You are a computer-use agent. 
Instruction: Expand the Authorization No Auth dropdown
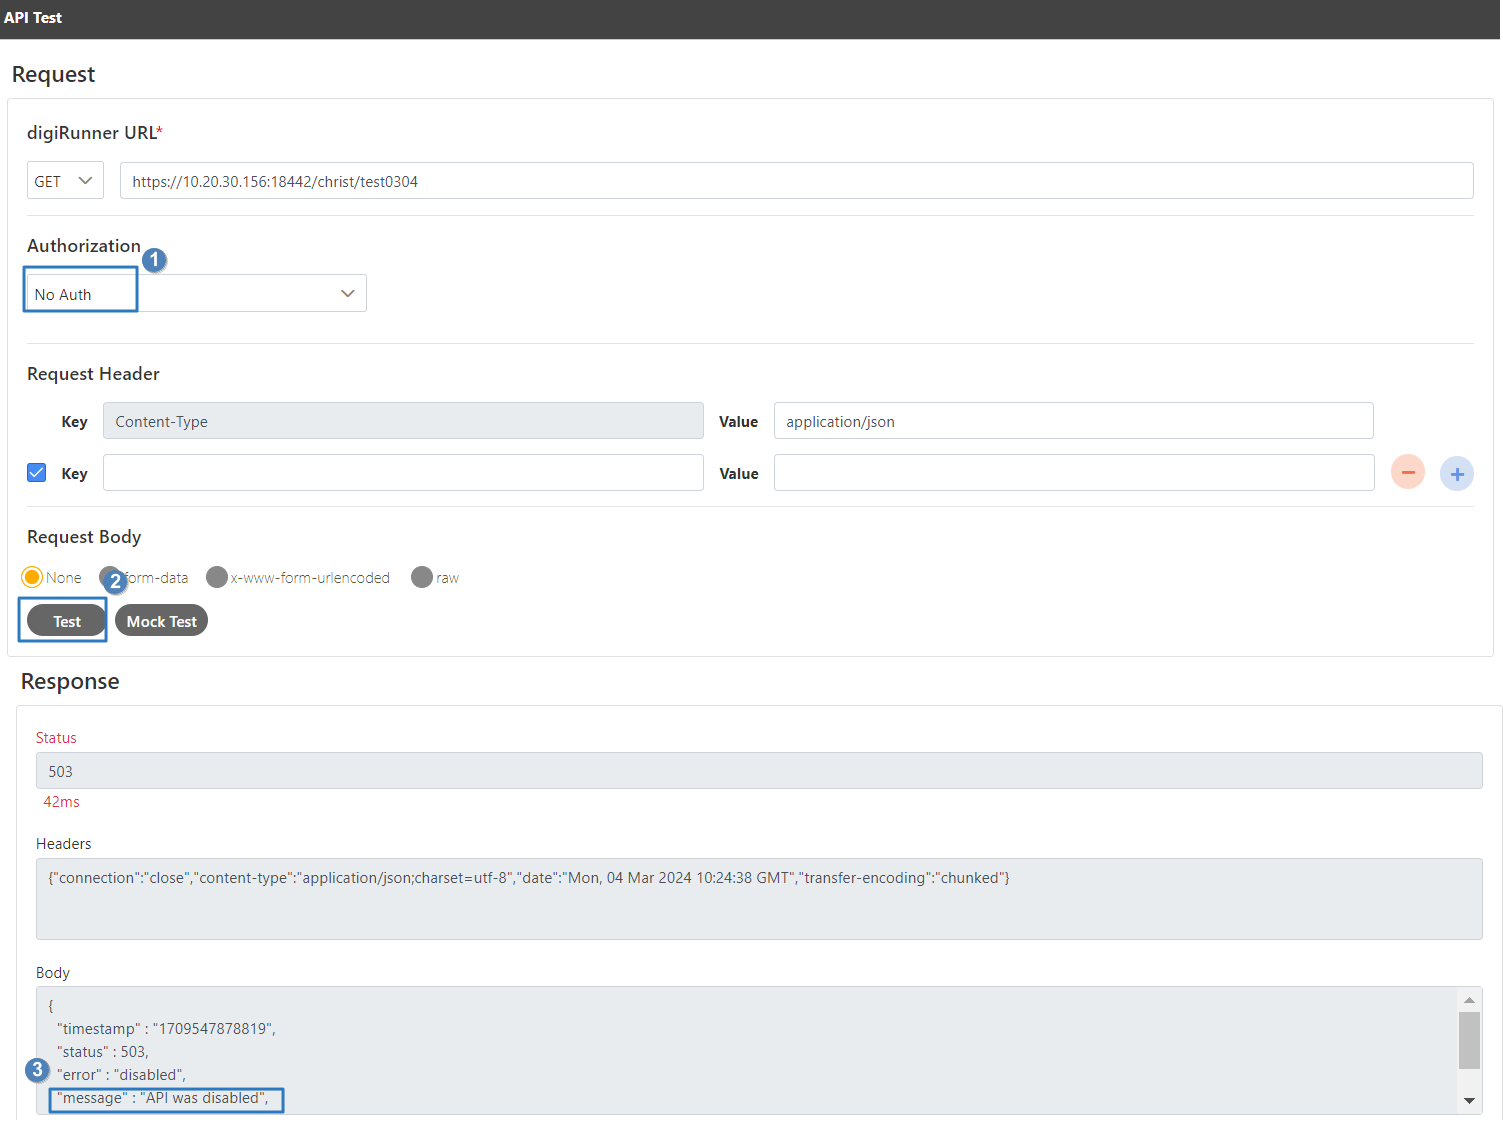pyautogui.click(x=196, y=294)
